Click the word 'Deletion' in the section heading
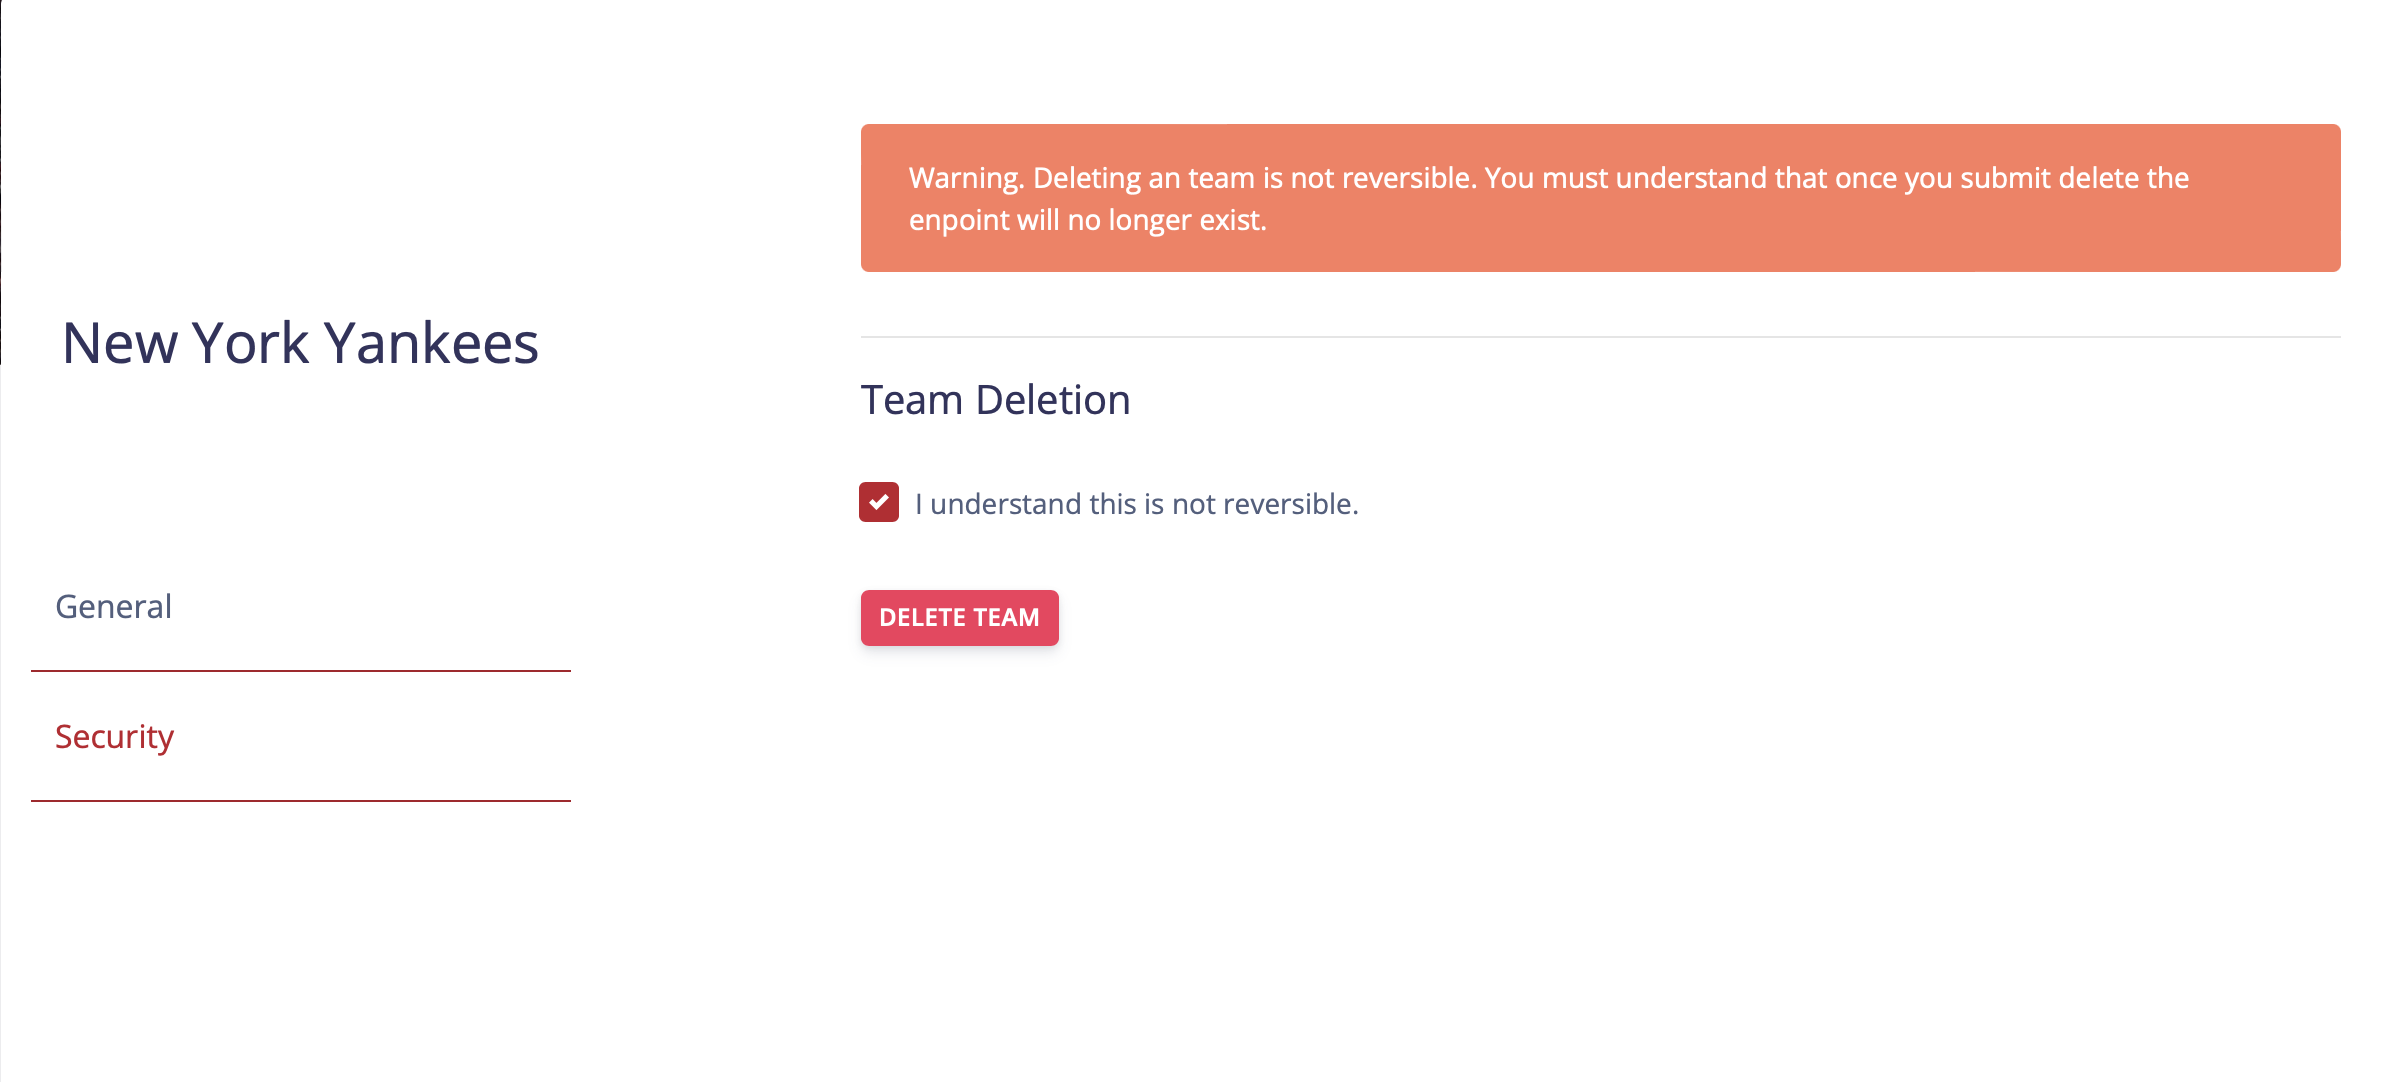Screen dimensions: 2390x1082 pos(1053,400)
